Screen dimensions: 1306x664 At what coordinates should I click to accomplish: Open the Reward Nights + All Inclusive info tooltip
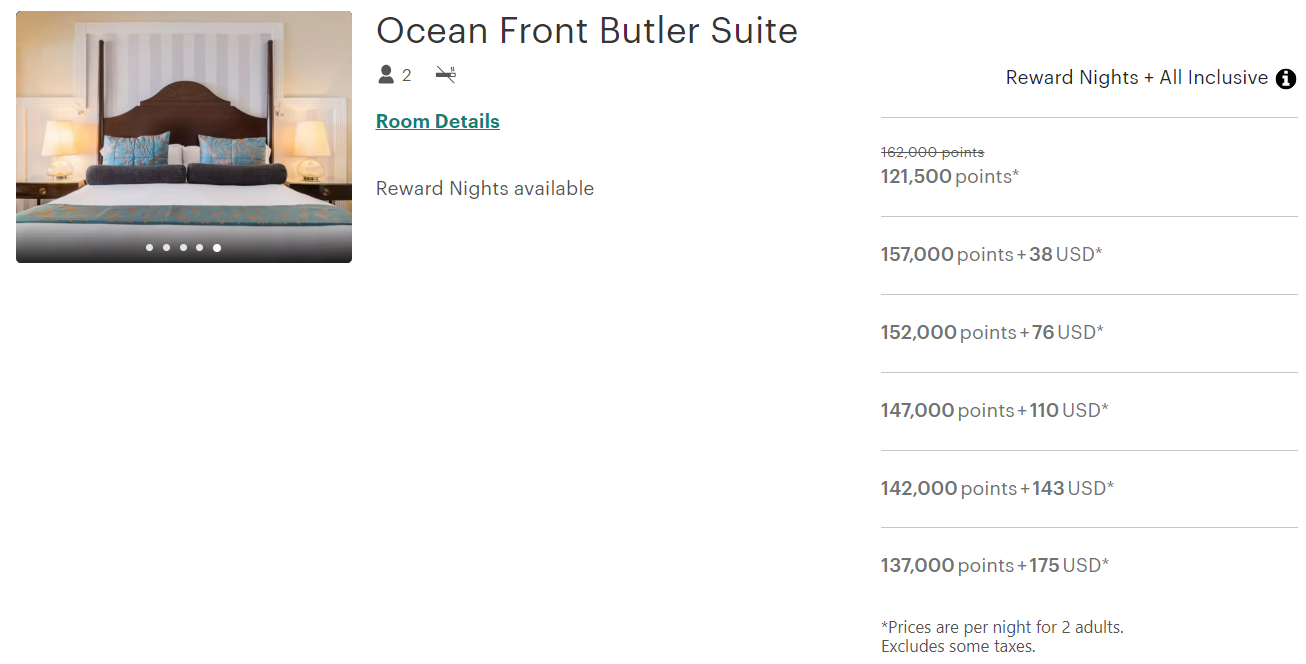[x=1286, y=78]
